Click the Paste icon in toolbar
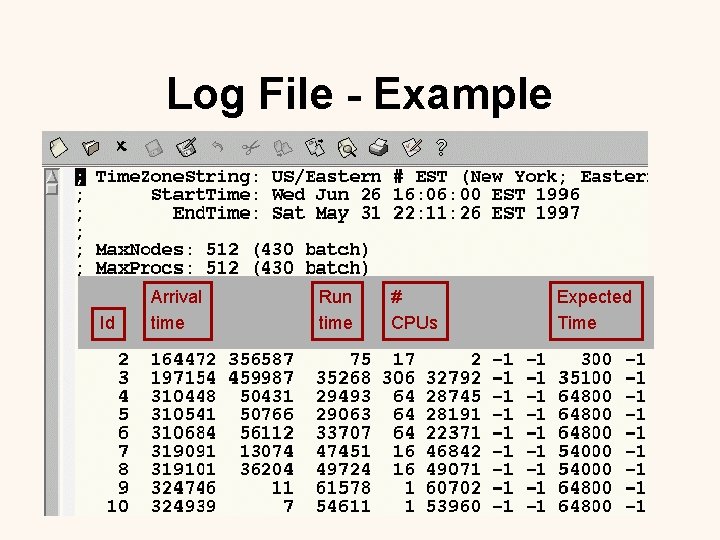The height and width of the screenshot is (540, 720). [x=315, y=147]
